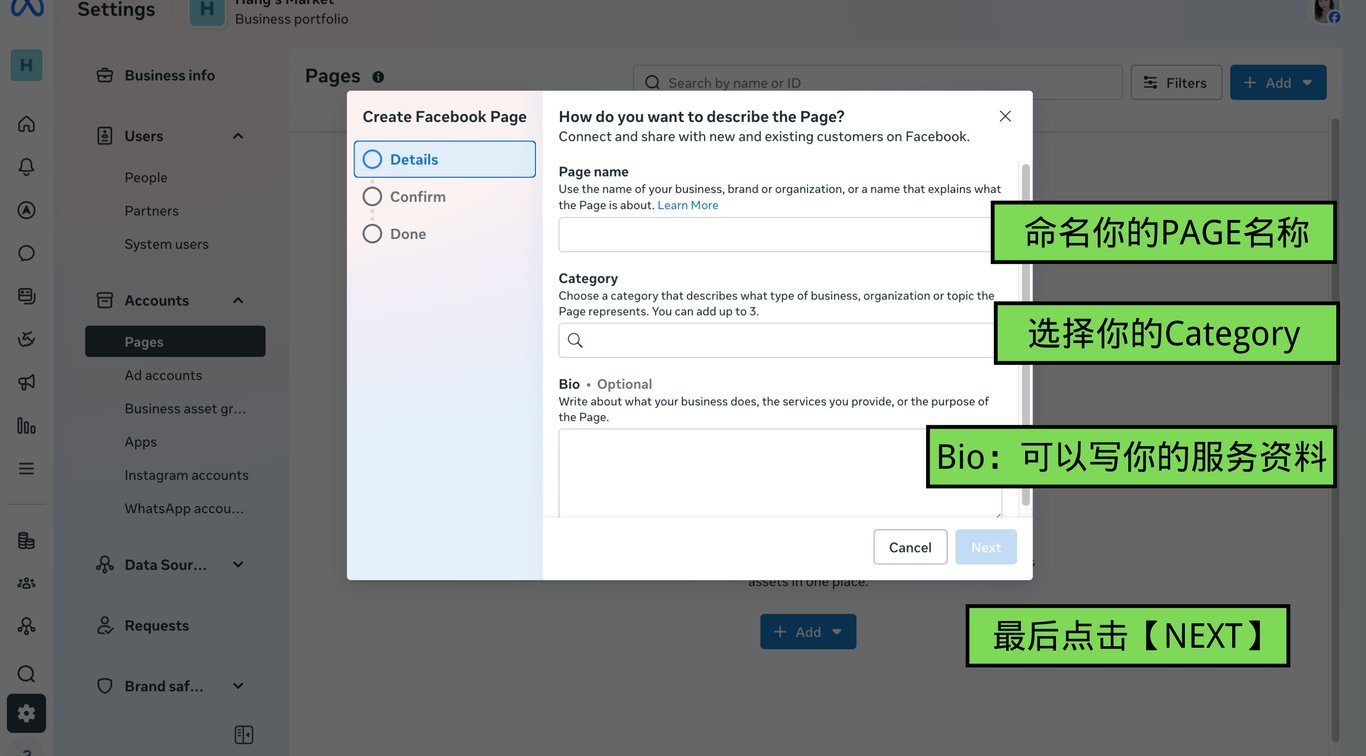The height and width of the screenshot is (756, 1366).
Task: Select the H portfolio switcher in header
Action: point(207,11)
